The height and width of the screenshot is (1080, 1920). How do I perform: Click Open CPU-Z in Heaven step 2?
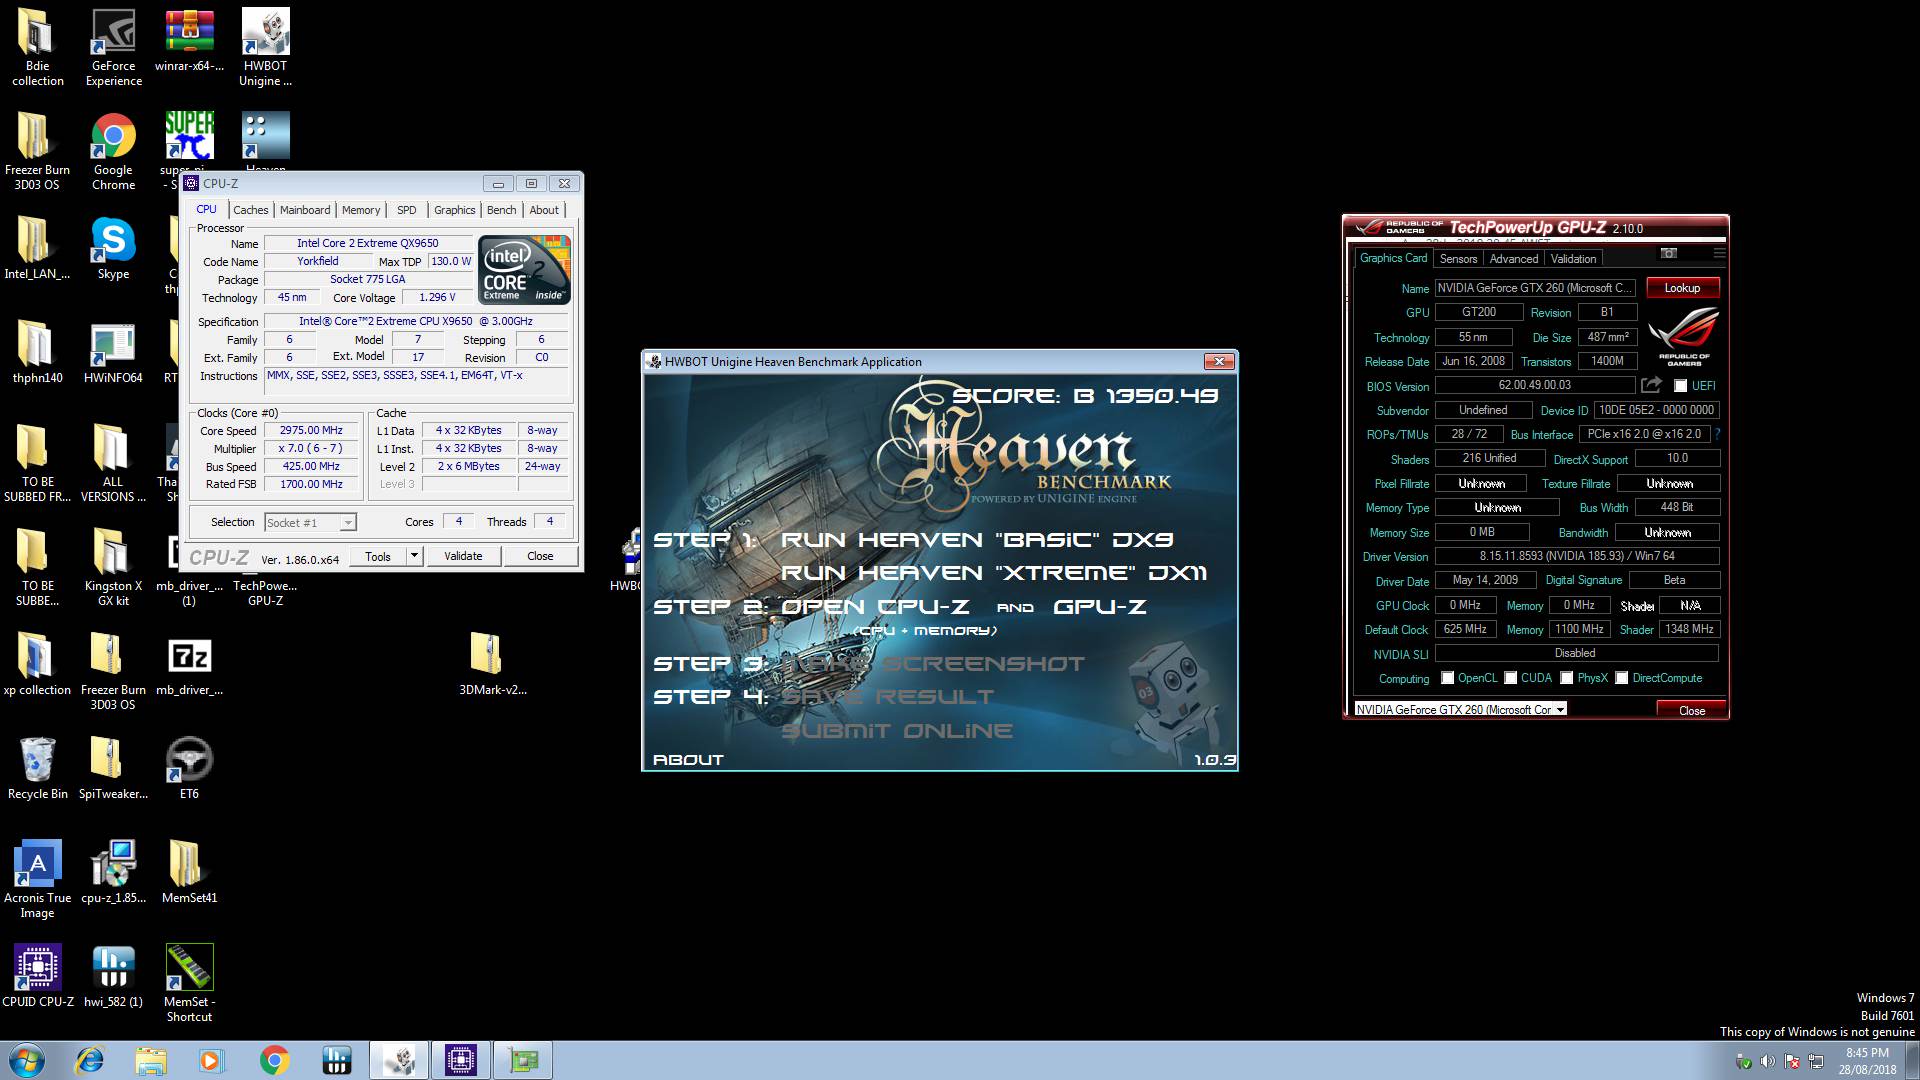pos(875,607)
